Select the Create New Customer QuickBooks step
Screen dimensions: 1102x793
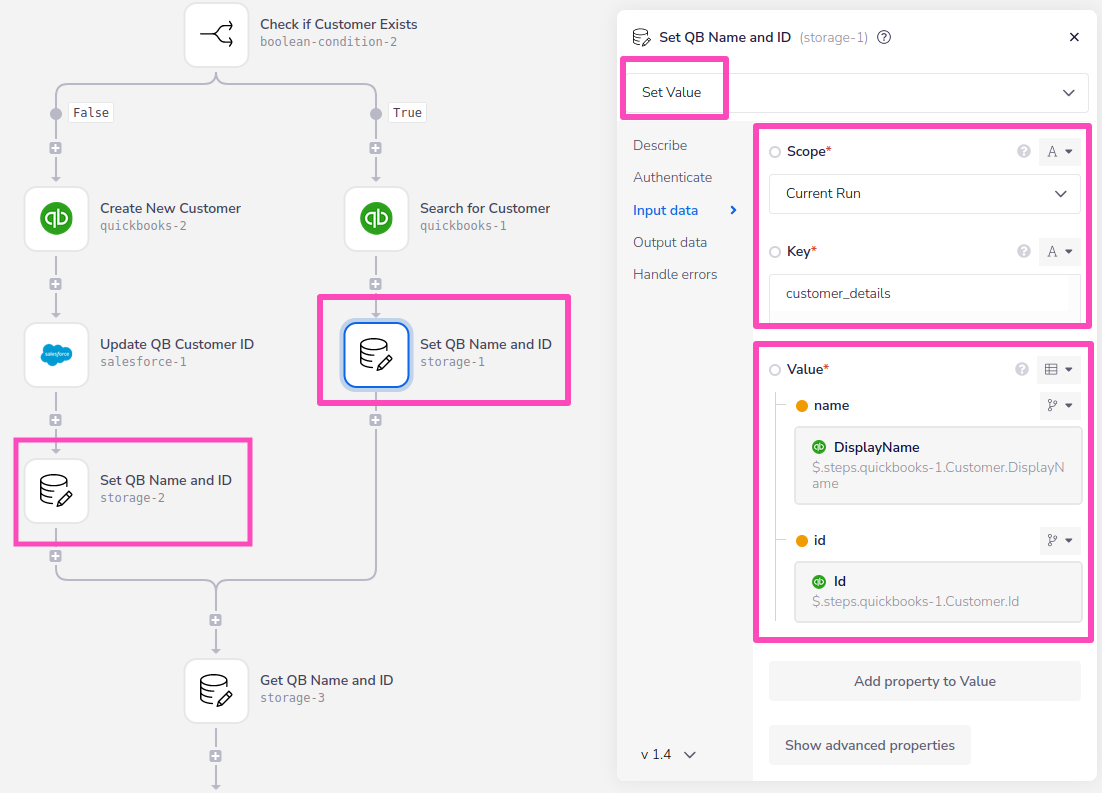(x=56, y=218)
